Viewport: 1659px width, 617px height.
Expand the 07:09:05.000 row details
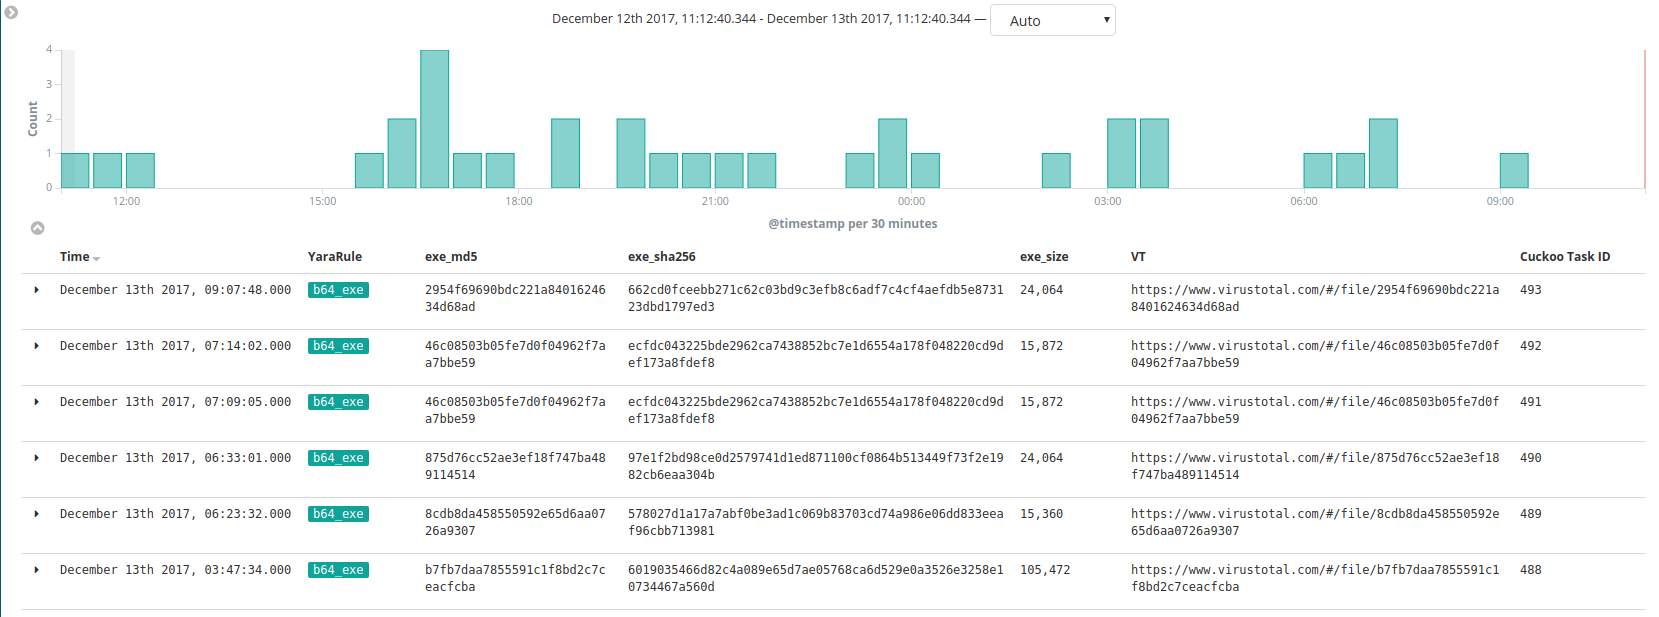pos(37,402)
